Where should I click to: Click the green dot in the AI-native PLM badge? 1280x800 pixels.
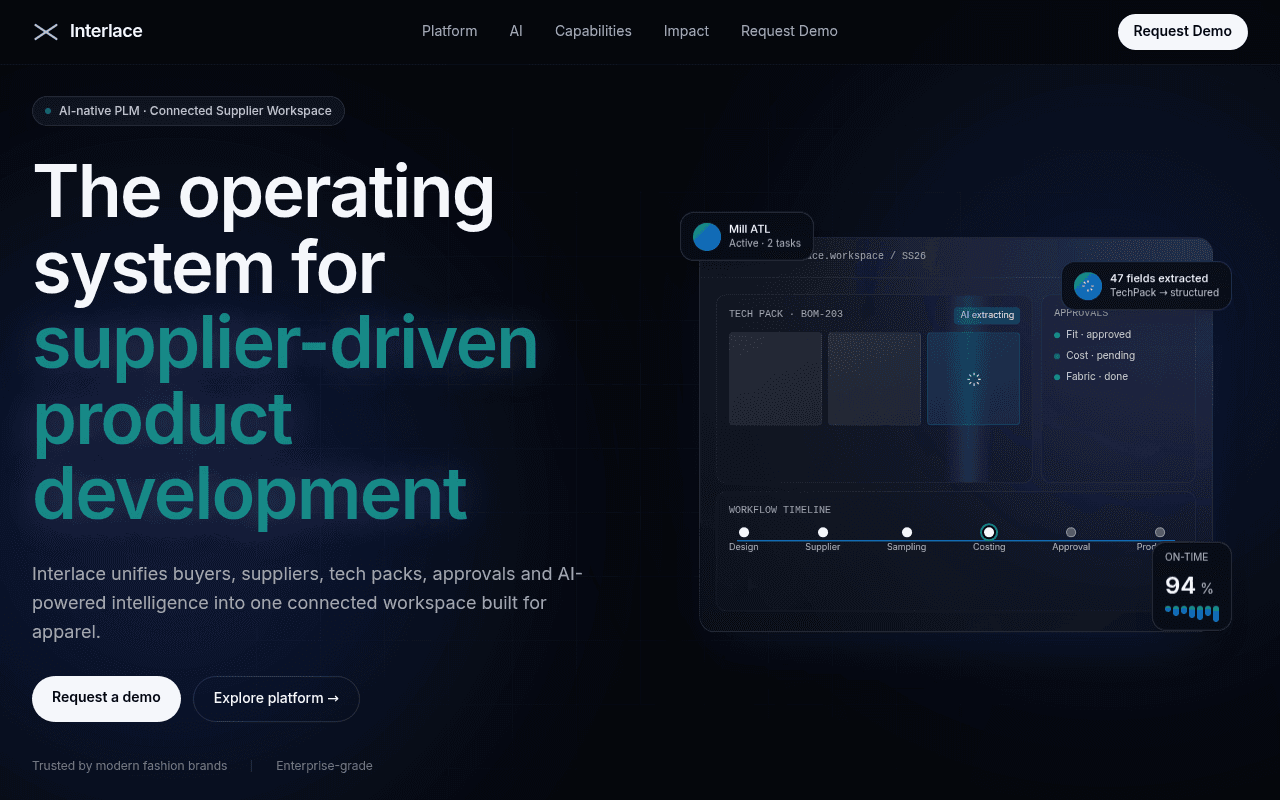point(48,111)
